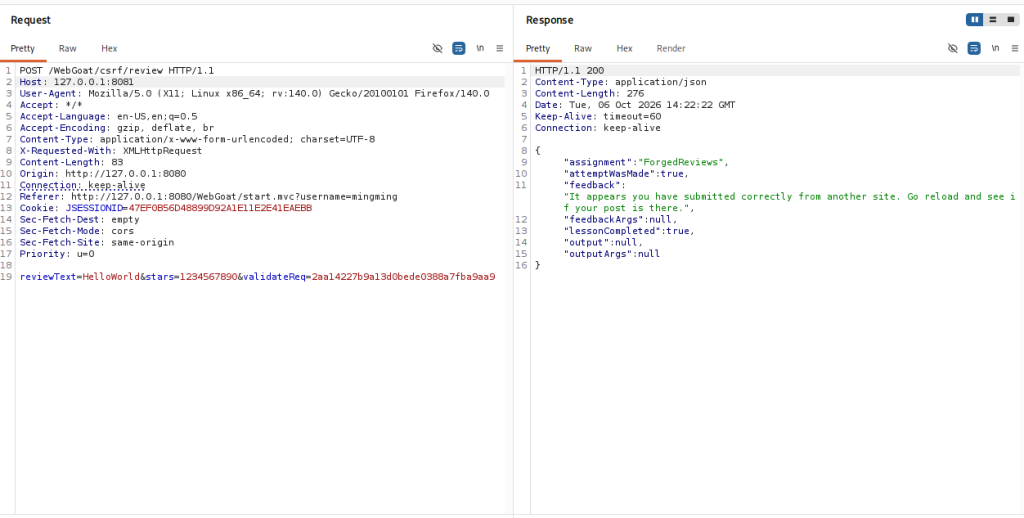The height and width of the screenshot is (518, 1024).
Task: Click the Date header line in response
Action: click(x=635, y=105)
